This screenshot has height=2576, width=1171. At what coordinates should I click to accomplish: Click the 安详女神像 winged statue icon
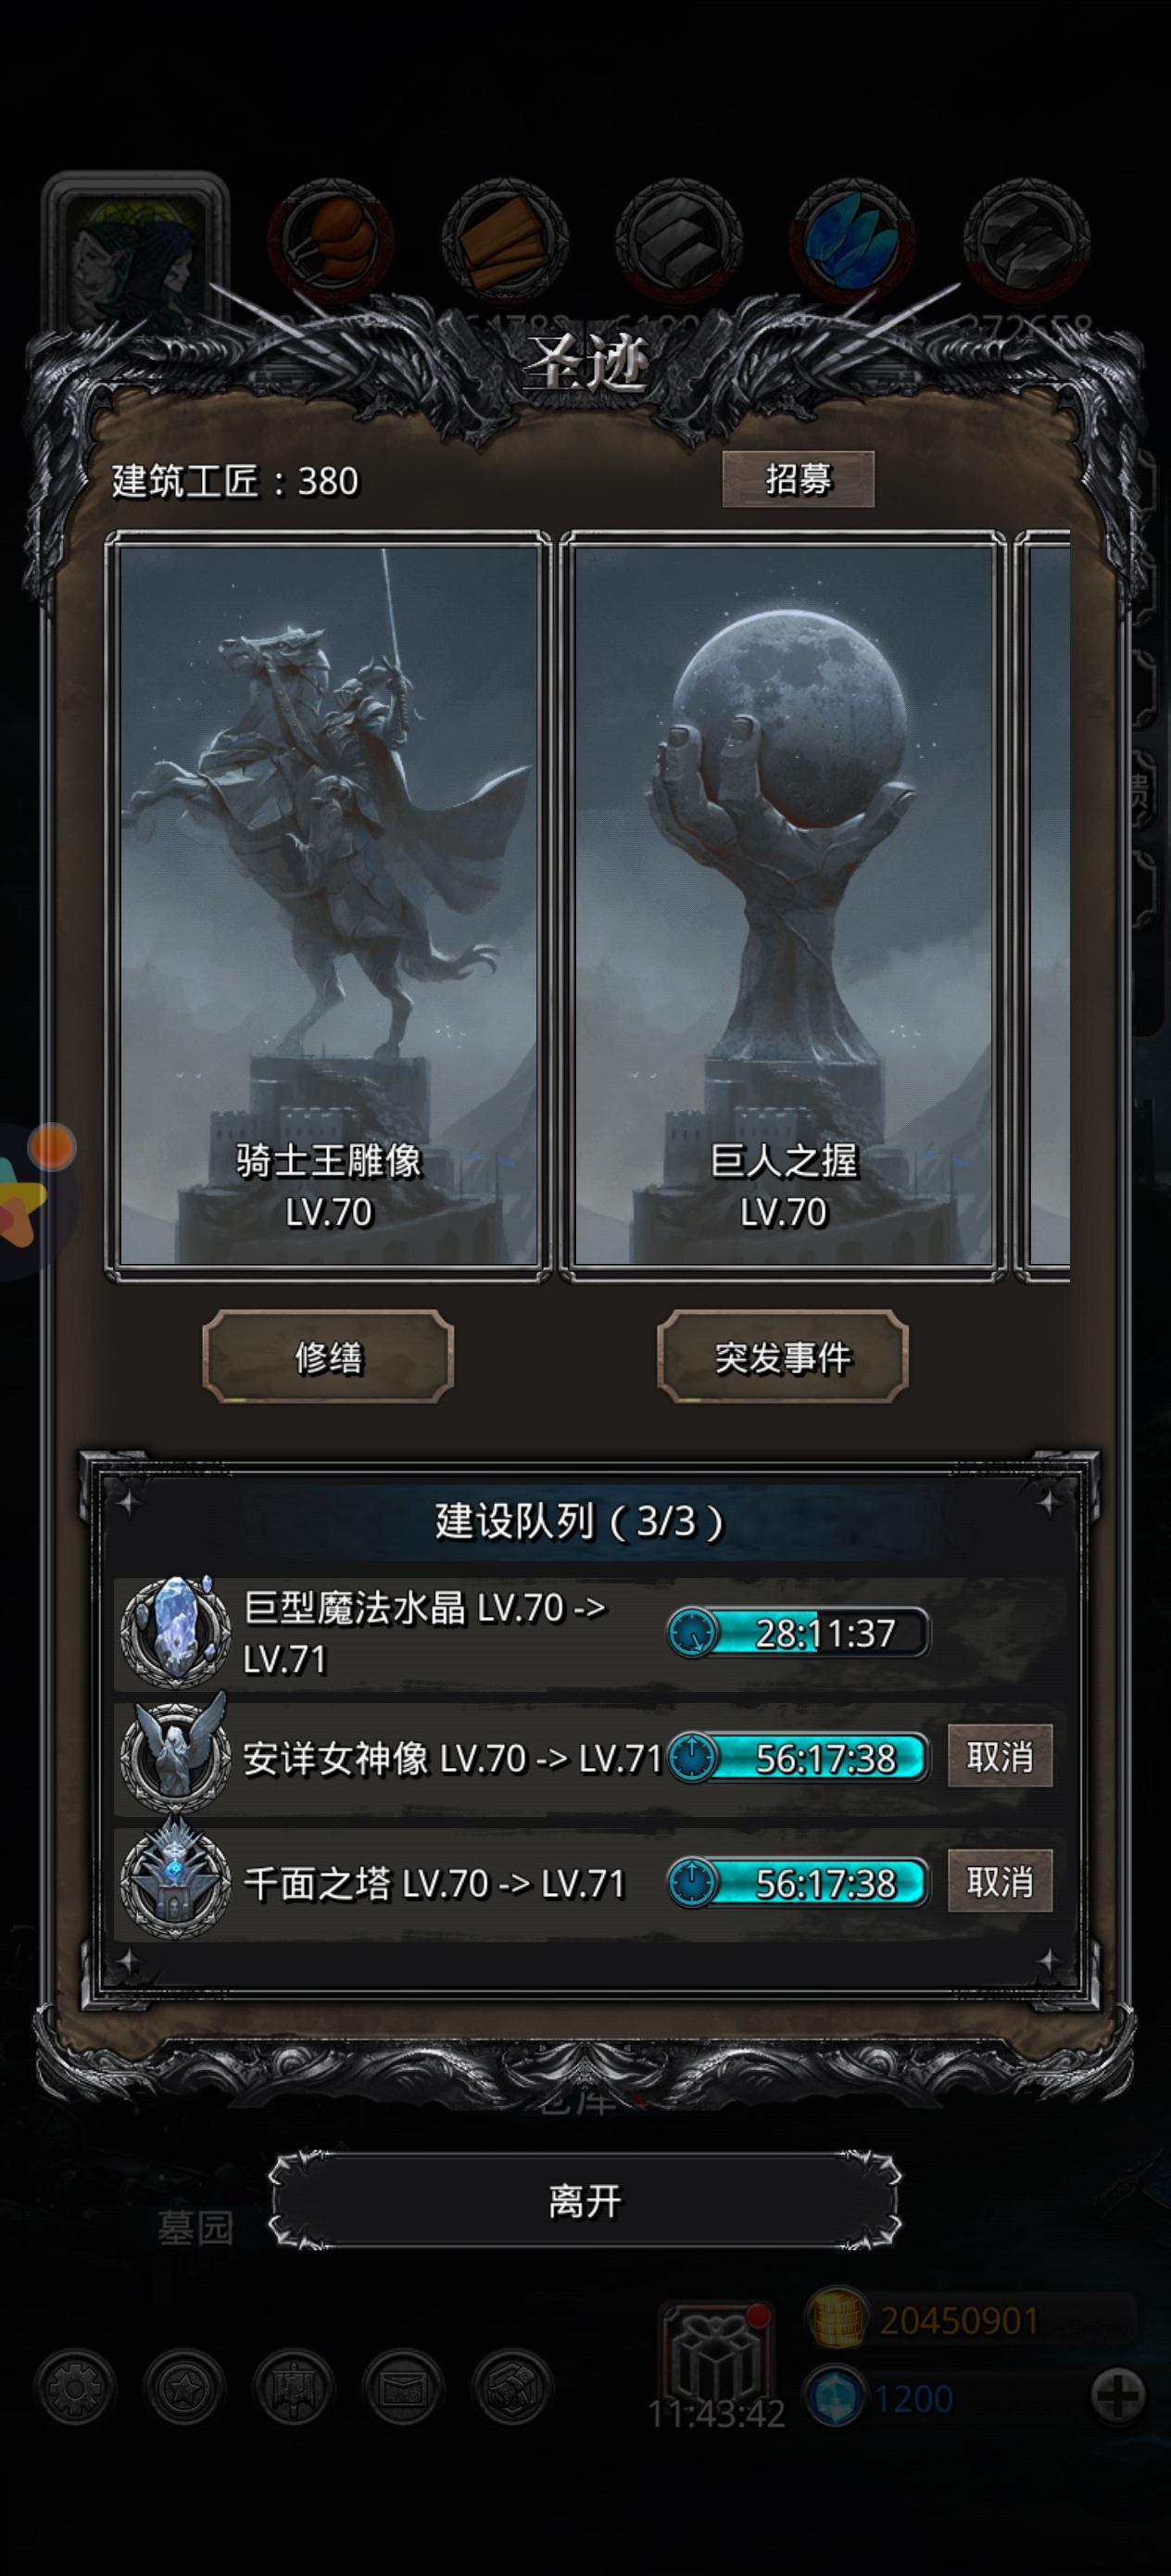[x=175, y=1756]
